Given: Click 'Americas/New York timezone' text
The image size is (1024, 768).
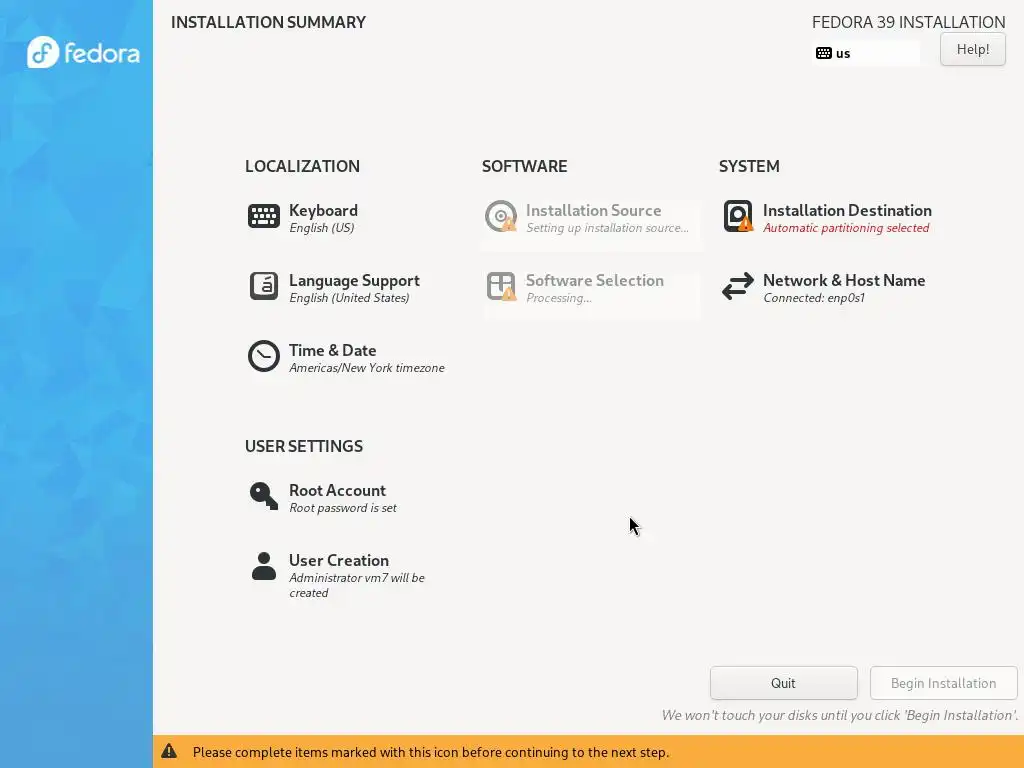Looking at the screenshot, I should point(366,368).
